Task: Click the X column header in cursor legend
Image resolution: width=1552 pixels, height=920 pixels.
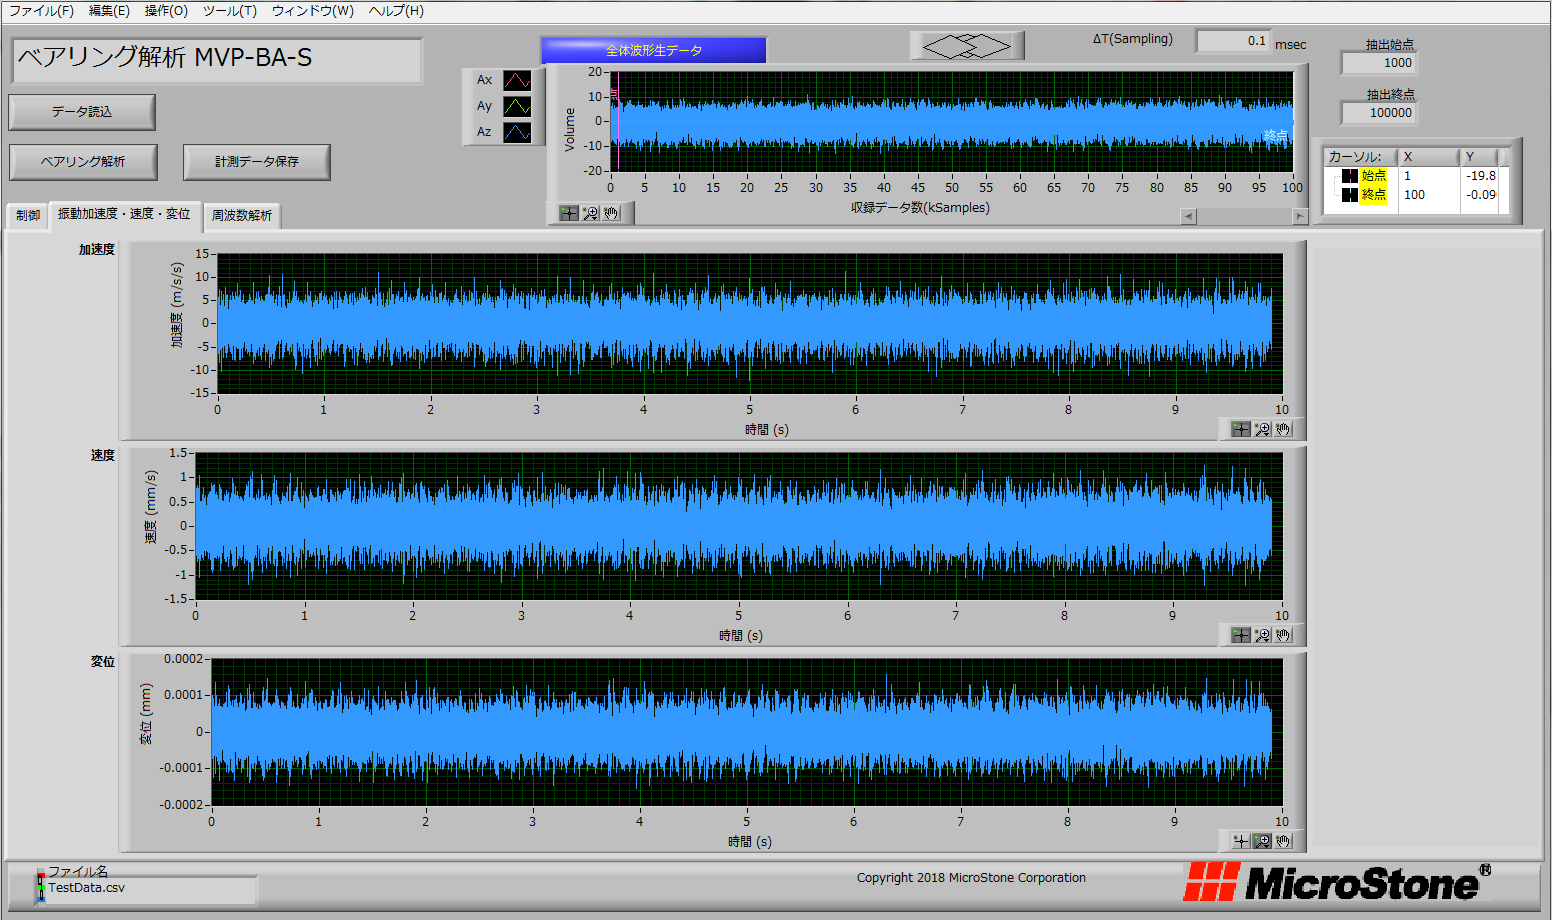Action: (x=1428, y=157)
